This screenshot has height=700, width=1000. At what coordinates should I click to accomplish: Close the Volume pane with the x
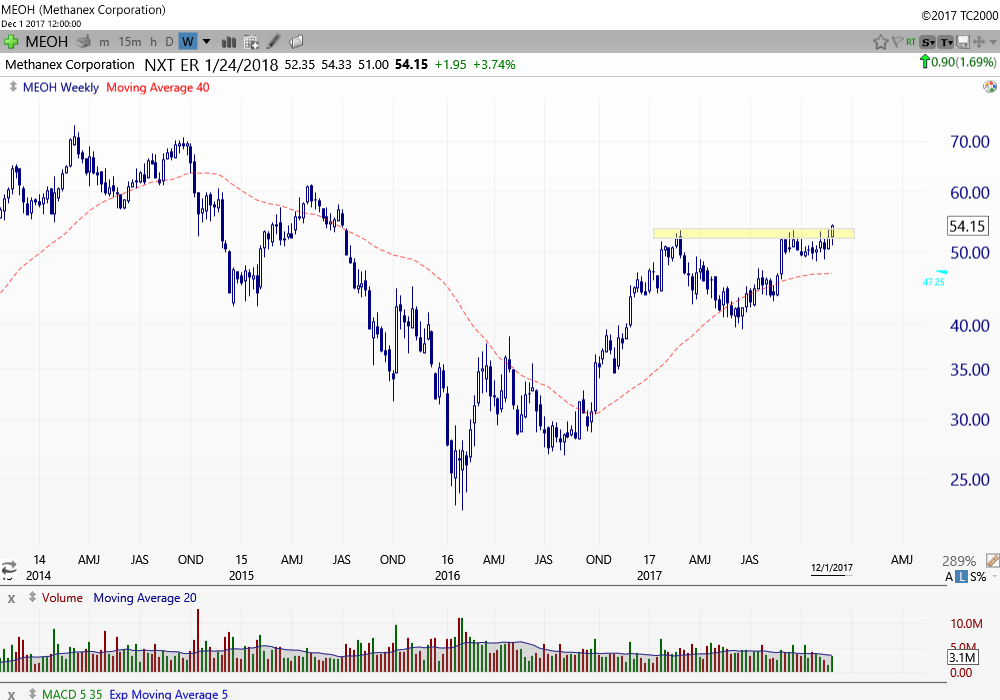point(12,598)
